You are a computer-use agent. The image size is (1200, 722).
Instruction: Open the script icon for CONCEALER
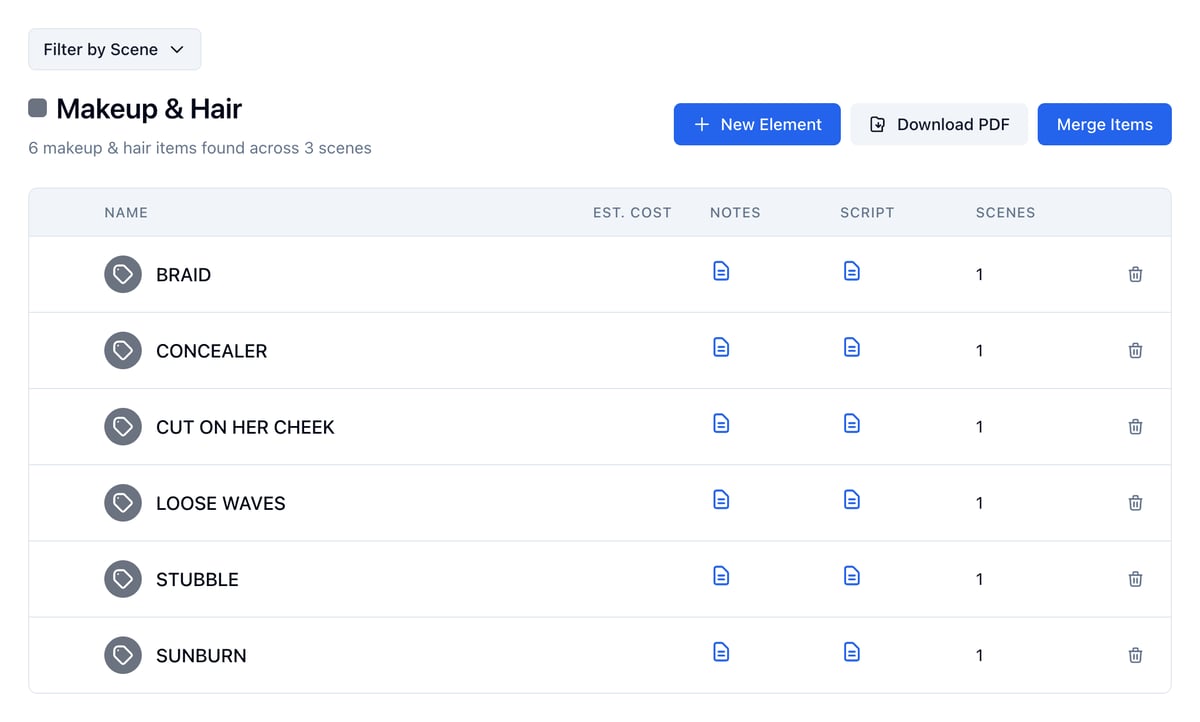point(852,347)
